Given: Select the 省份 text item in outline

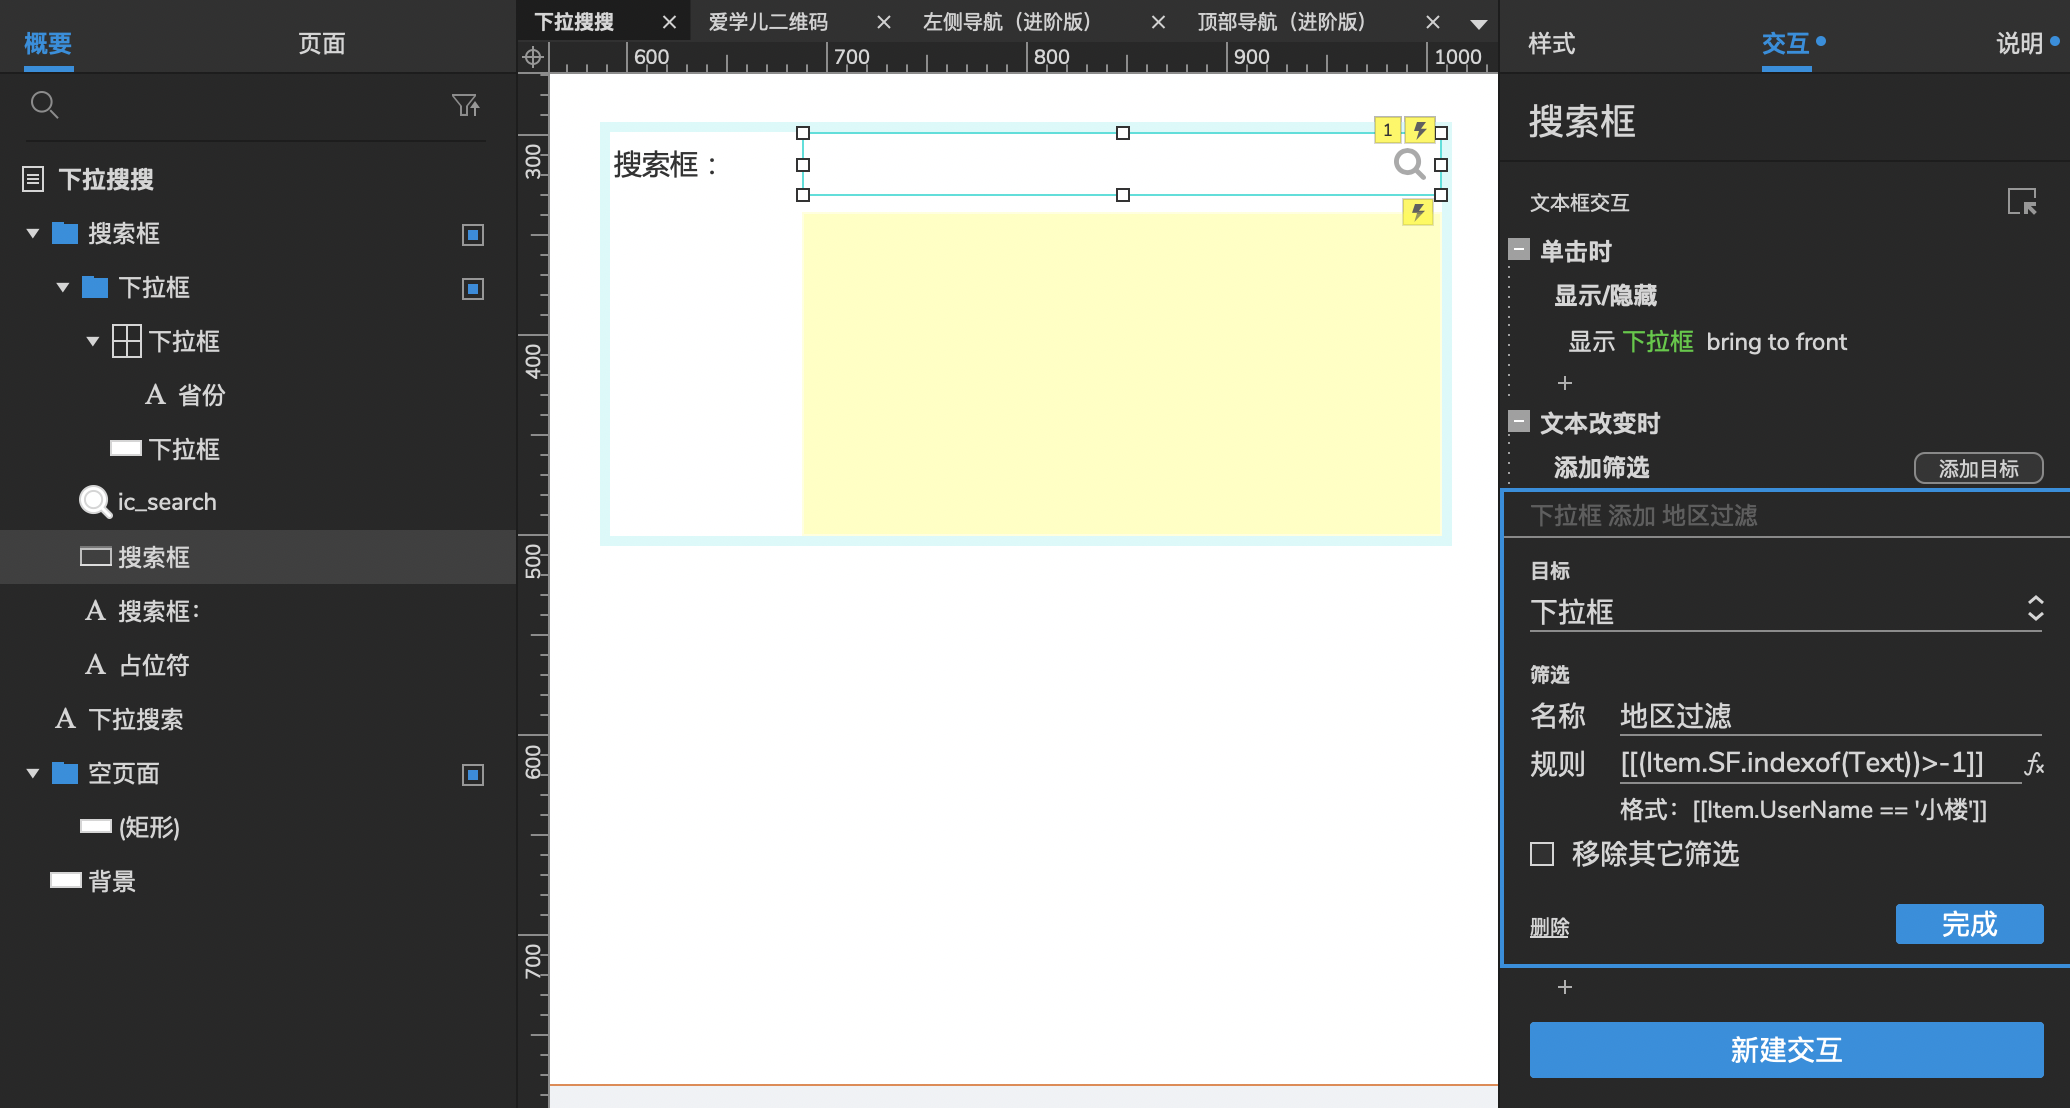Looking at the screenshot, I should (x=201, y=395).
